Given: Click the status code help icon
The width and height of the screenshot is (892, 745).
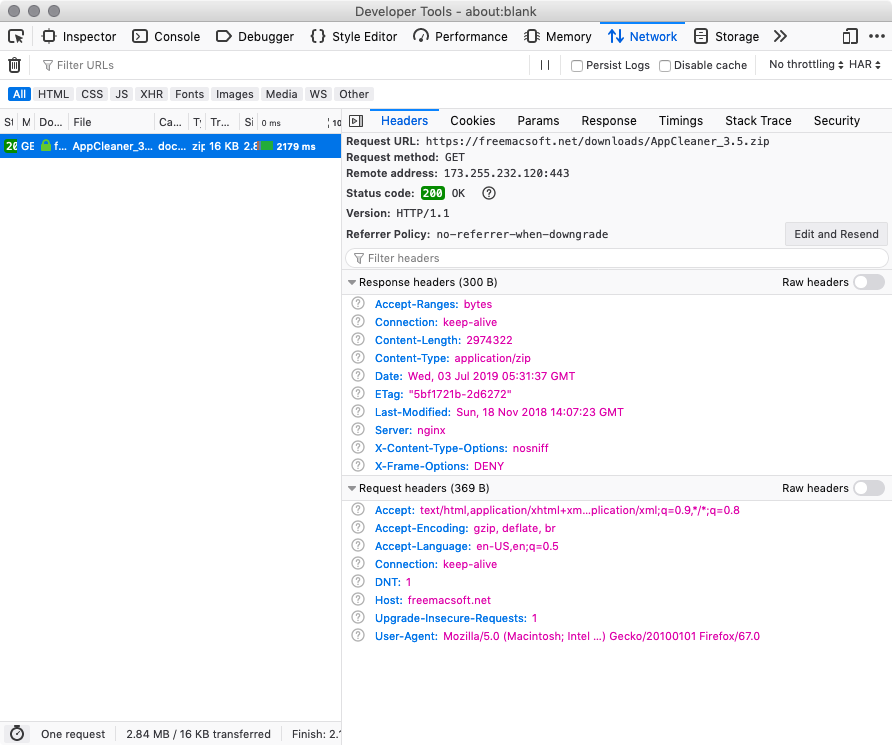Looking at the screenshot, I should click(x=489, y=194).
